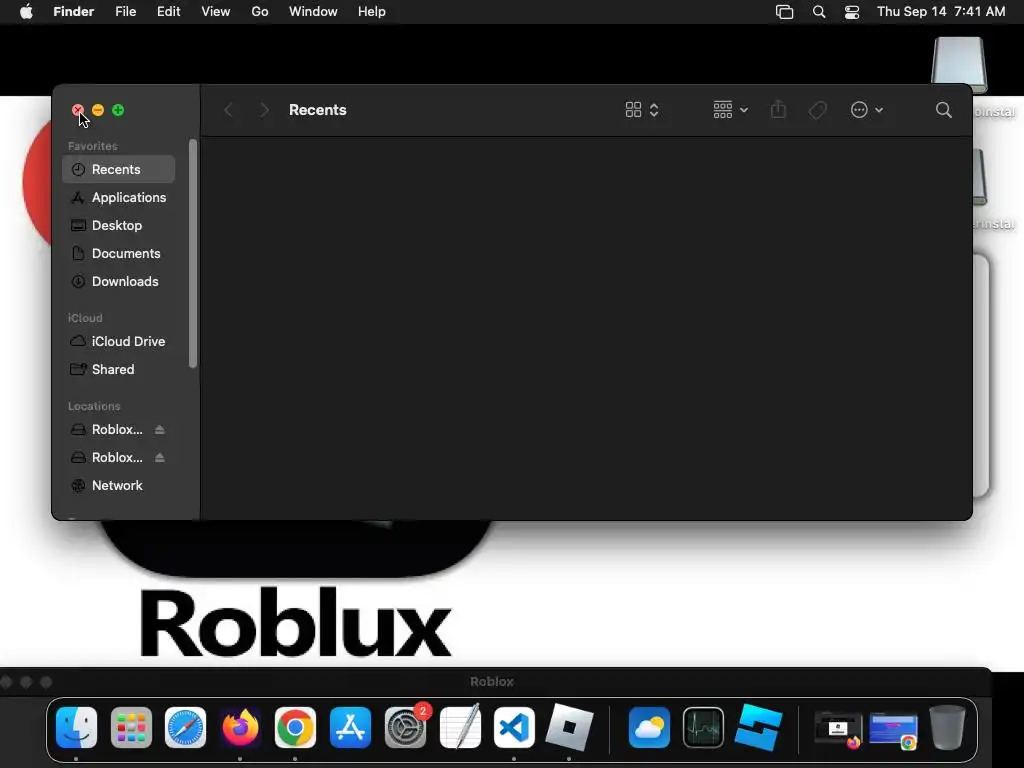Click green full-screen button of Finder window
The height and width of the screenshot is (768, 1024).
pos(118,110)
